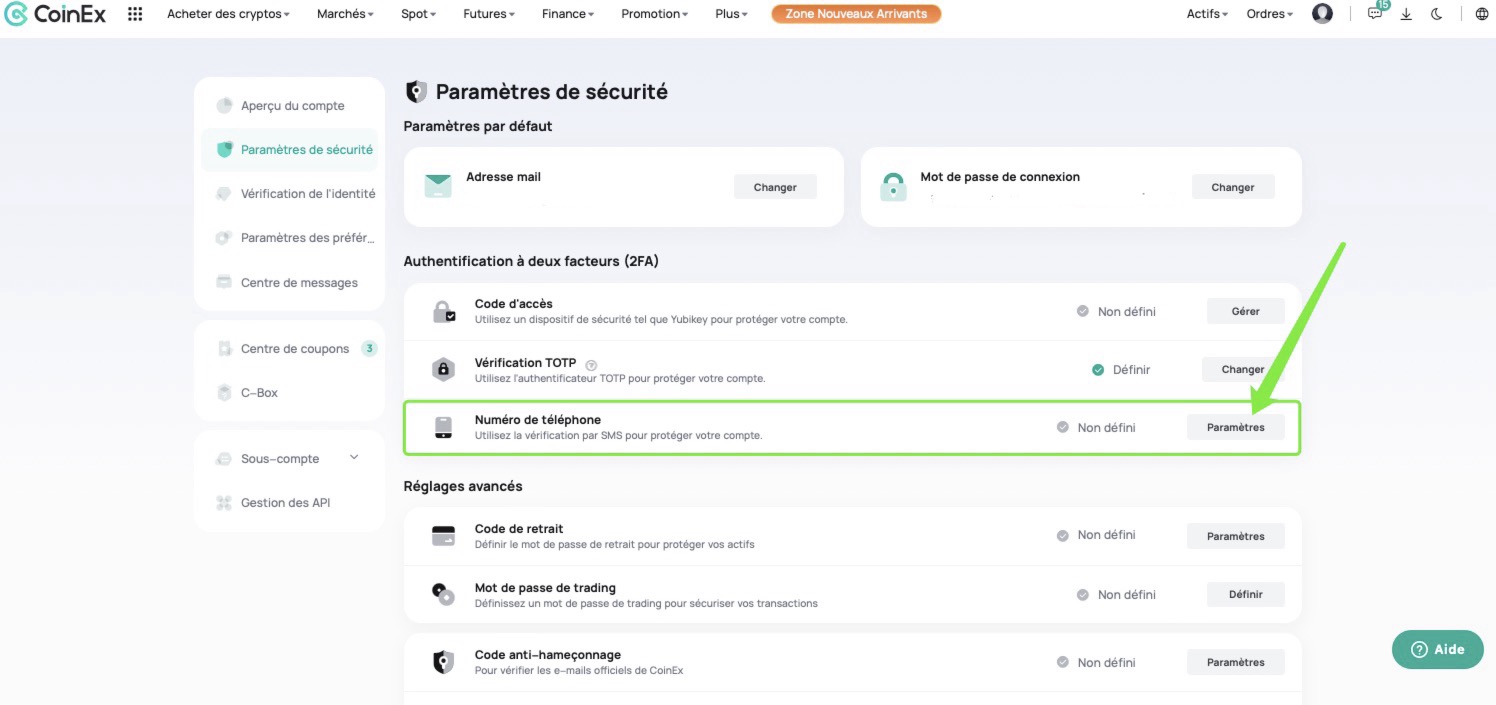The width and height of the screenshot is (1496, 705).
Task: Open the apps grid icon next to CoinEx logo
Action: pos(135,14)
